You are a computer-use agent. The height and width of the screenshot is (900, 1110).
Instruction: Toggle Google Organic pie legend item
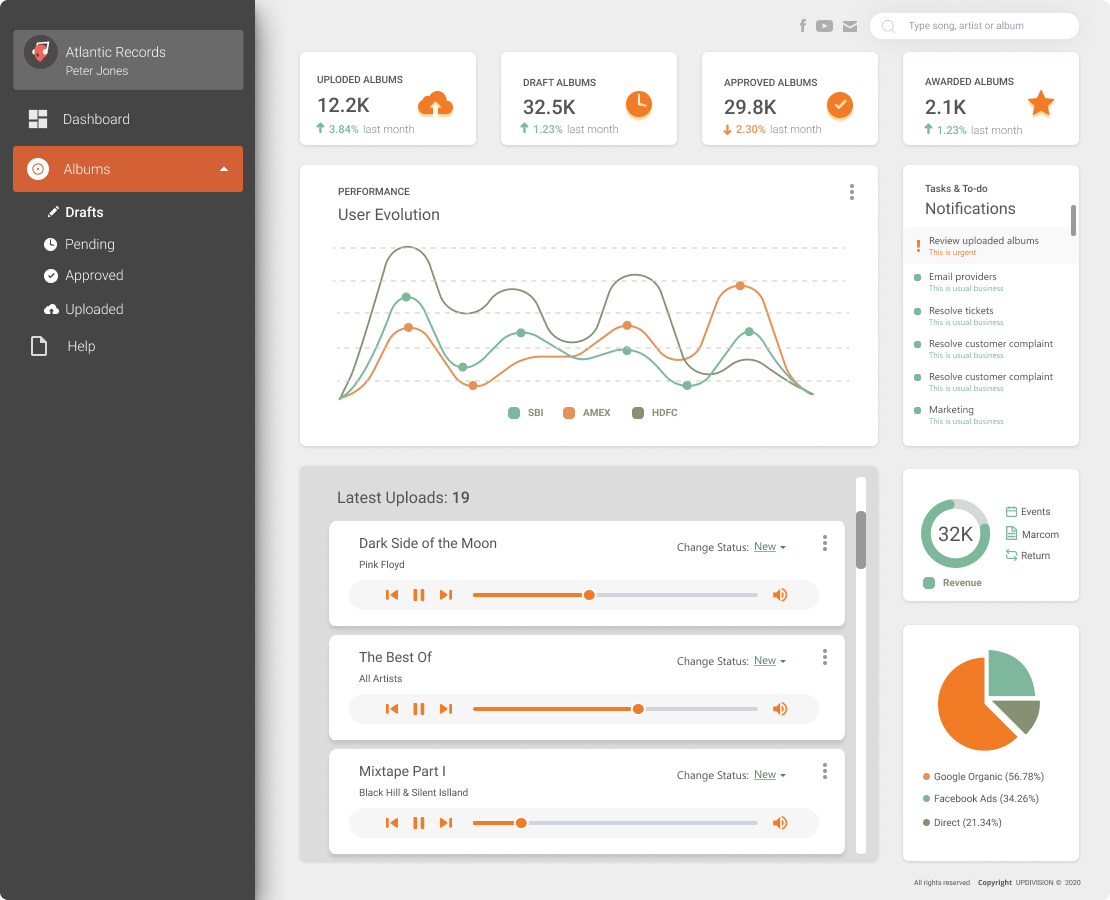pos(983,777)
